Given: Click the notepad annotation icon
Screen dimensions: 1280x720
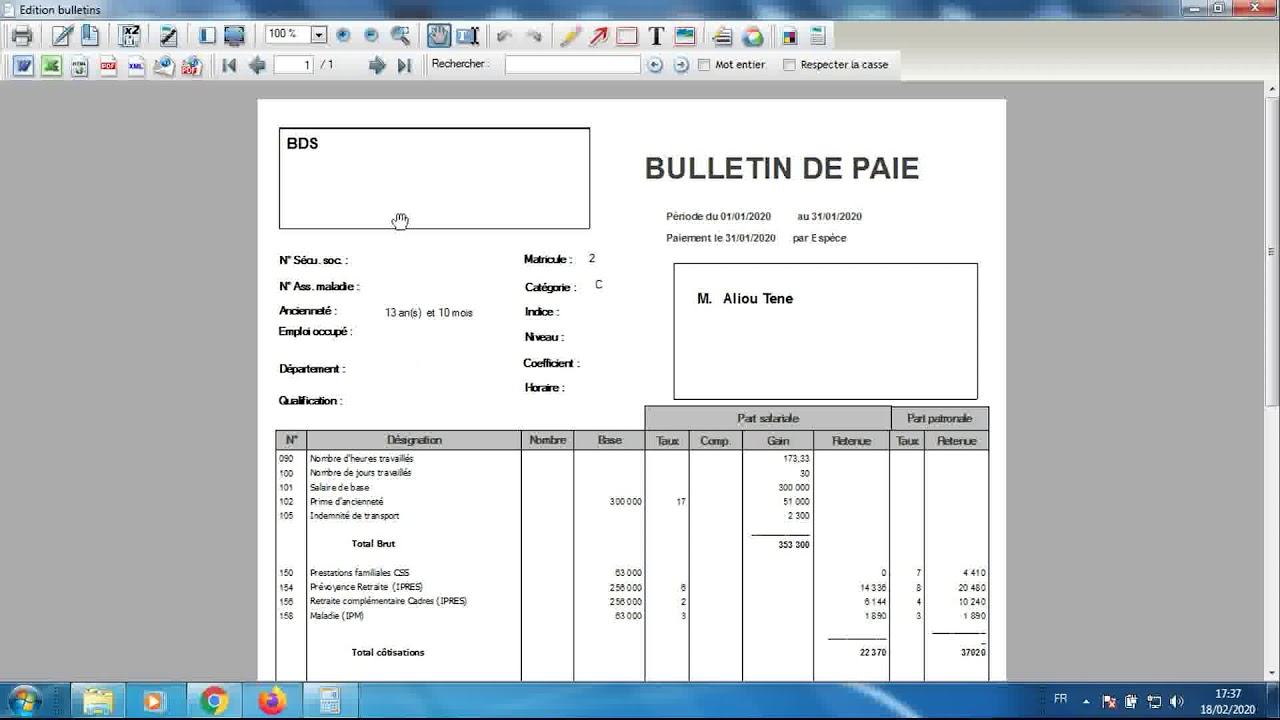Looking at the screenshot, I should click(168, 36).
